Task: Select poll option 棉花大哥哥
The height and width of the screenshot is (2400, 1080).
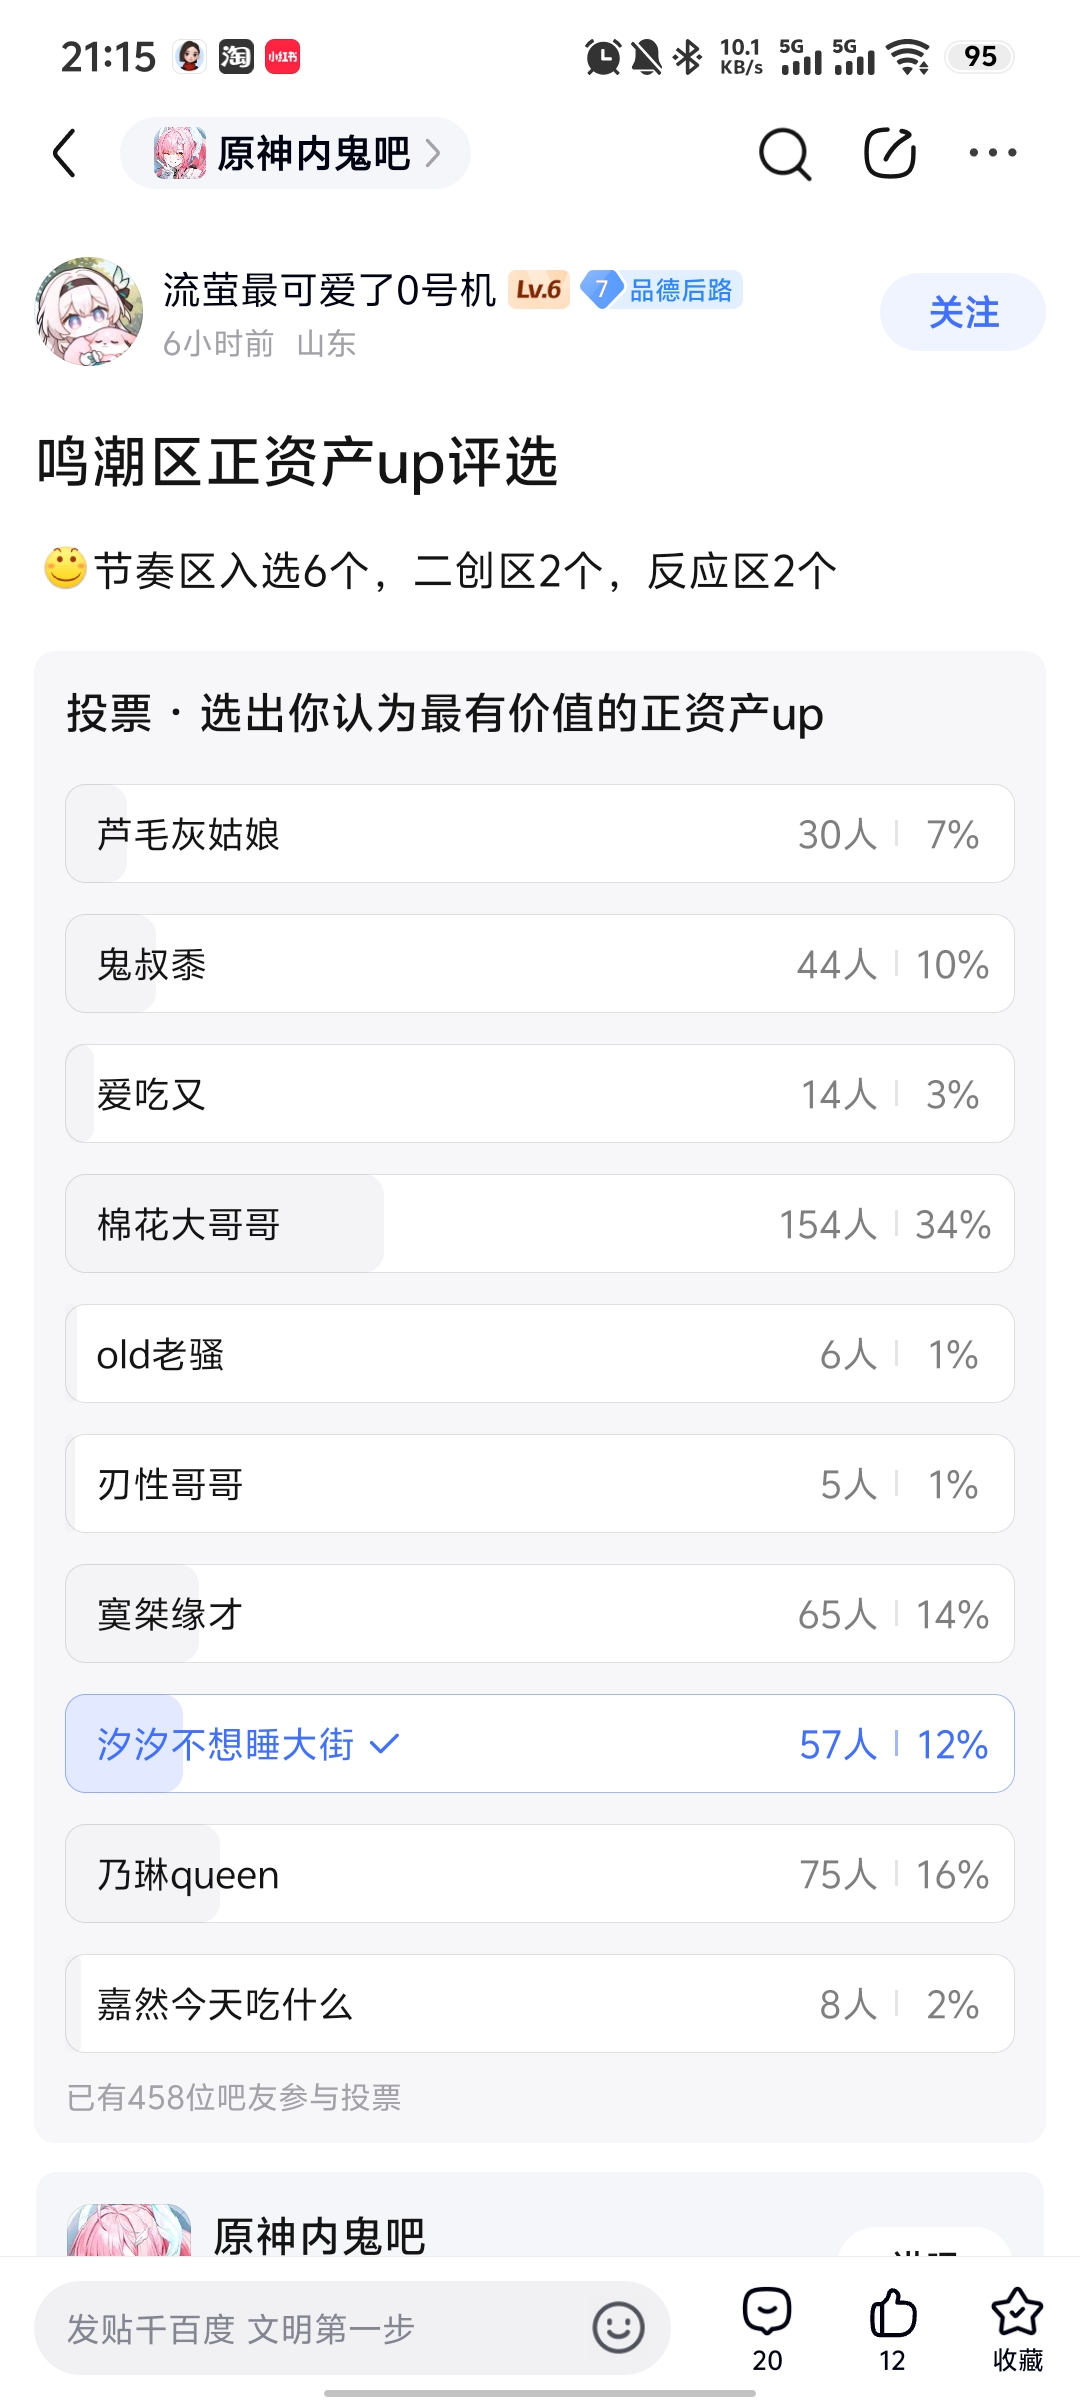Action: pyautogui.click(x=540, y=1224)
